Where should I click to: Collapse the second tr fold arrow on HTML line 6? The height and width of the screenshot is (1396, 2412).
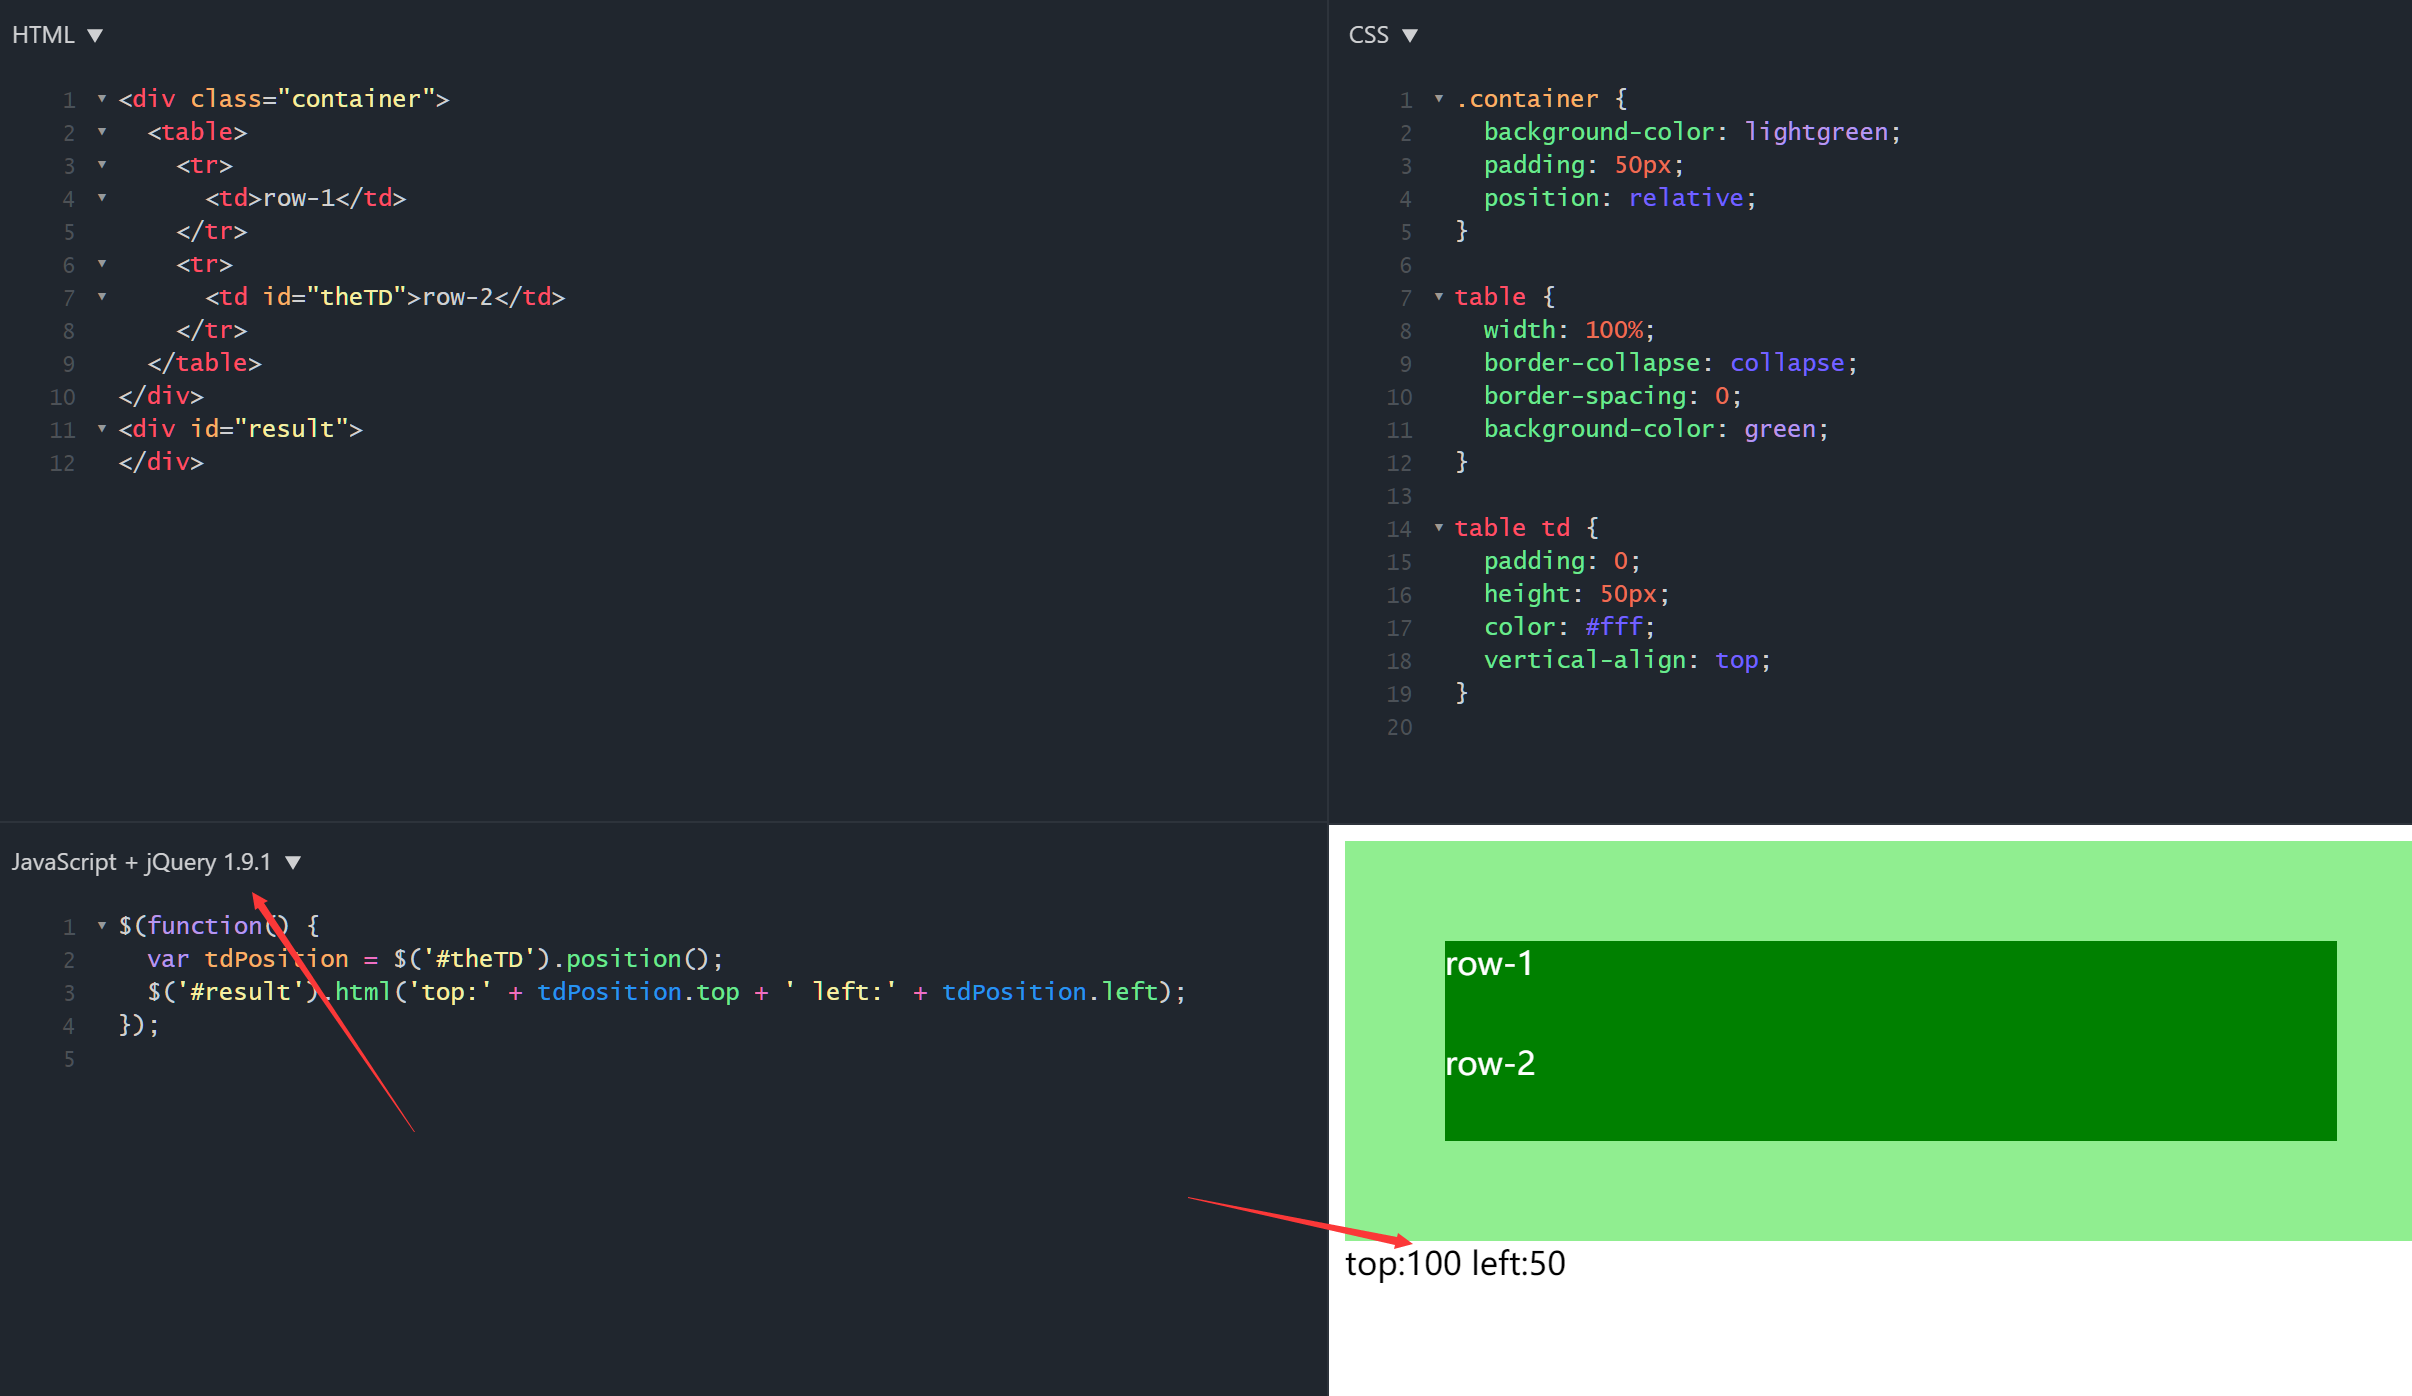pyautogui.click(x=102, y=263)
